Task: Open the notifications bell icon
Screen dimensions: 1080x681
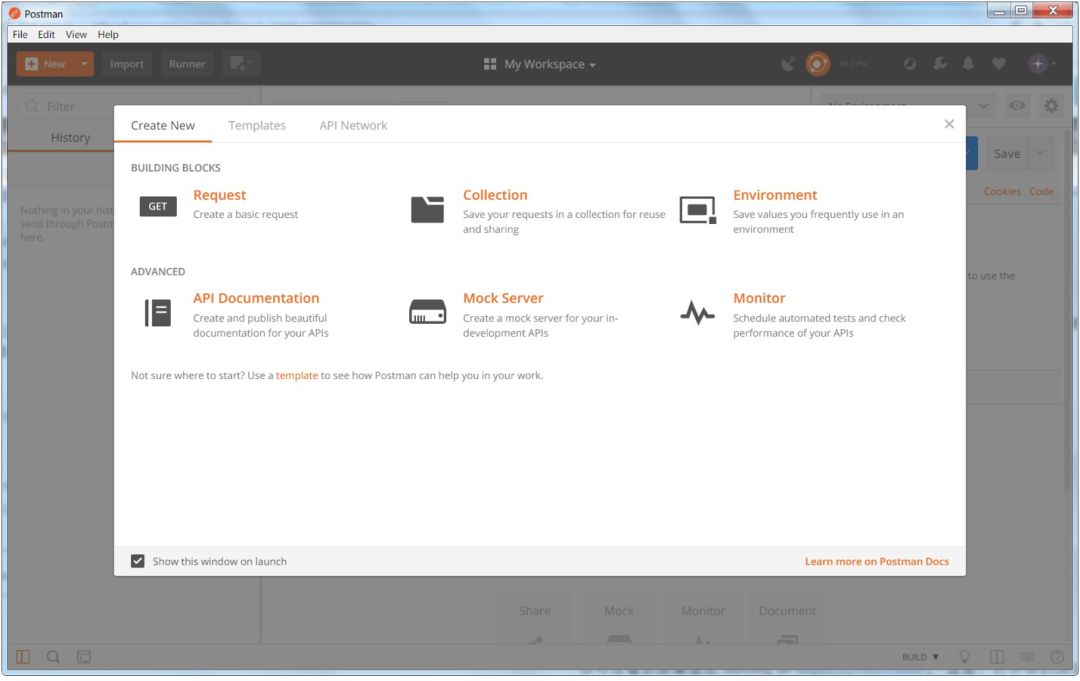Action: coord(968,64)
